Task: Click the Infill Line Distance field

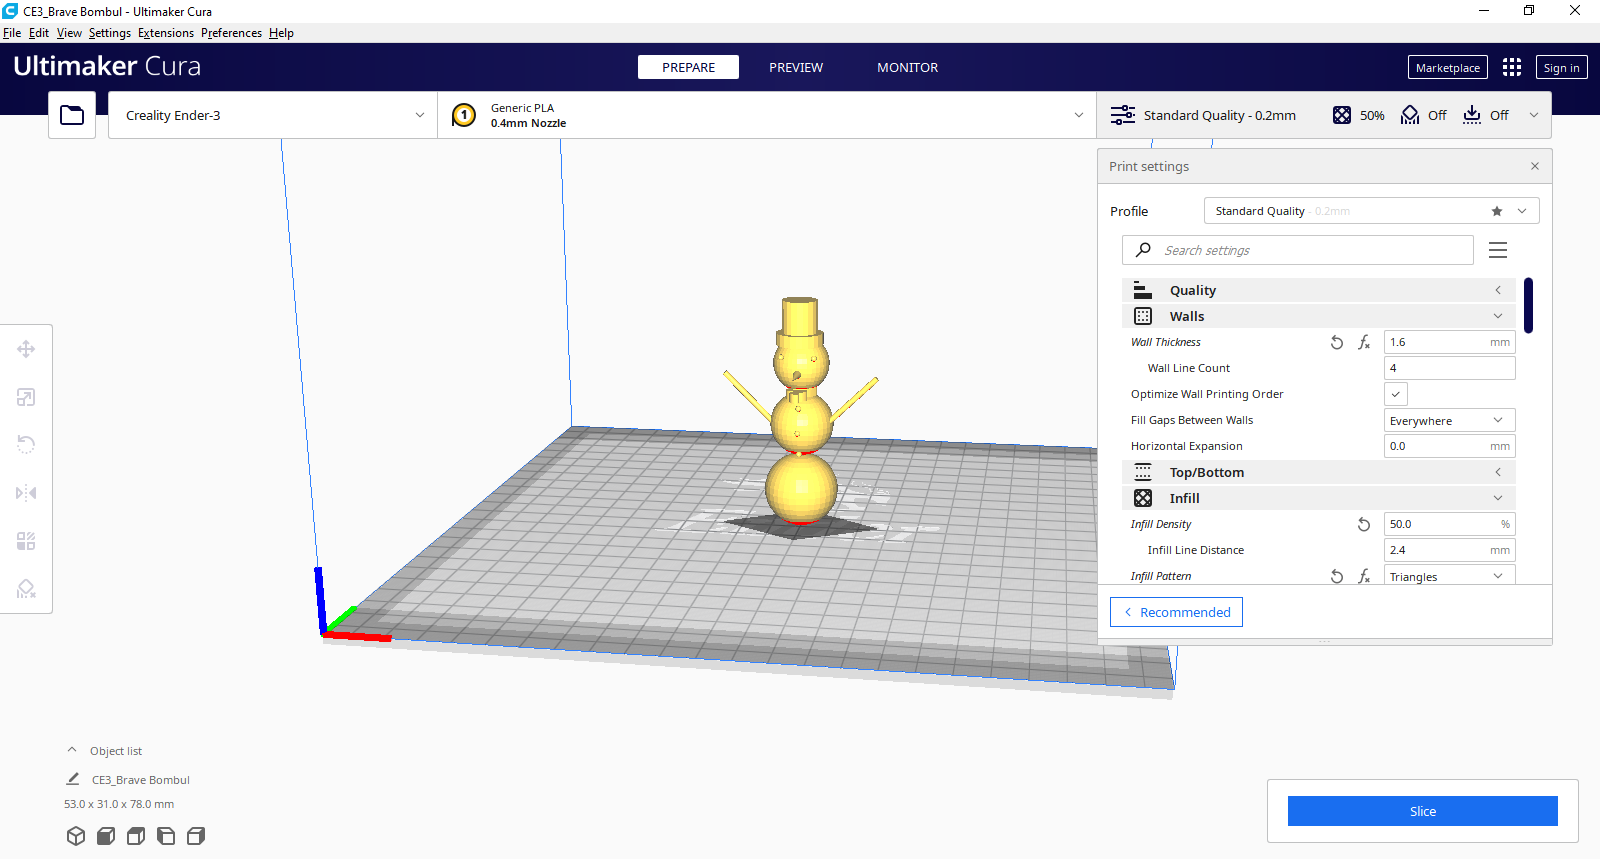Action: pos(1450,550)
